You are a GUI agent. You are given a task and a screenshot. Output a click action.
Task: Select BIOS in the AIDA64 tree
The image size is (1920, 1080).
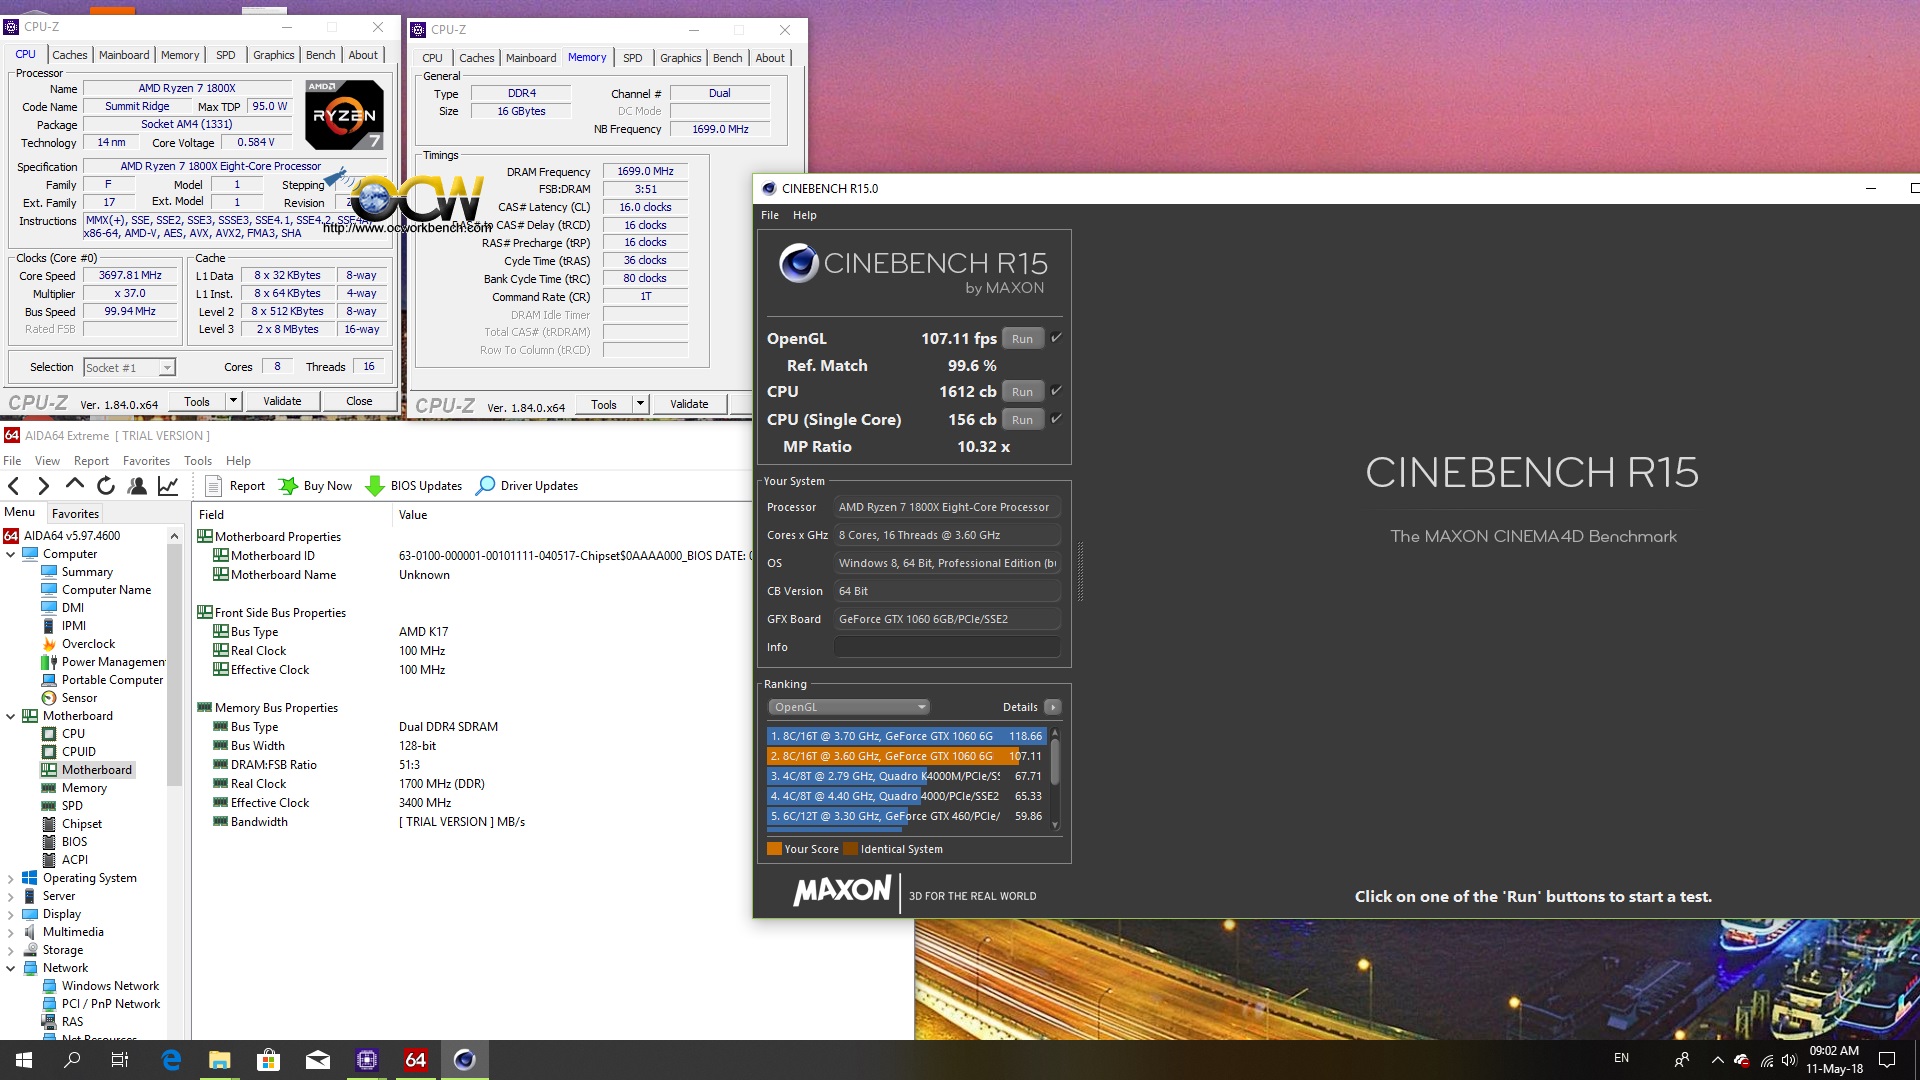[74, 842]
